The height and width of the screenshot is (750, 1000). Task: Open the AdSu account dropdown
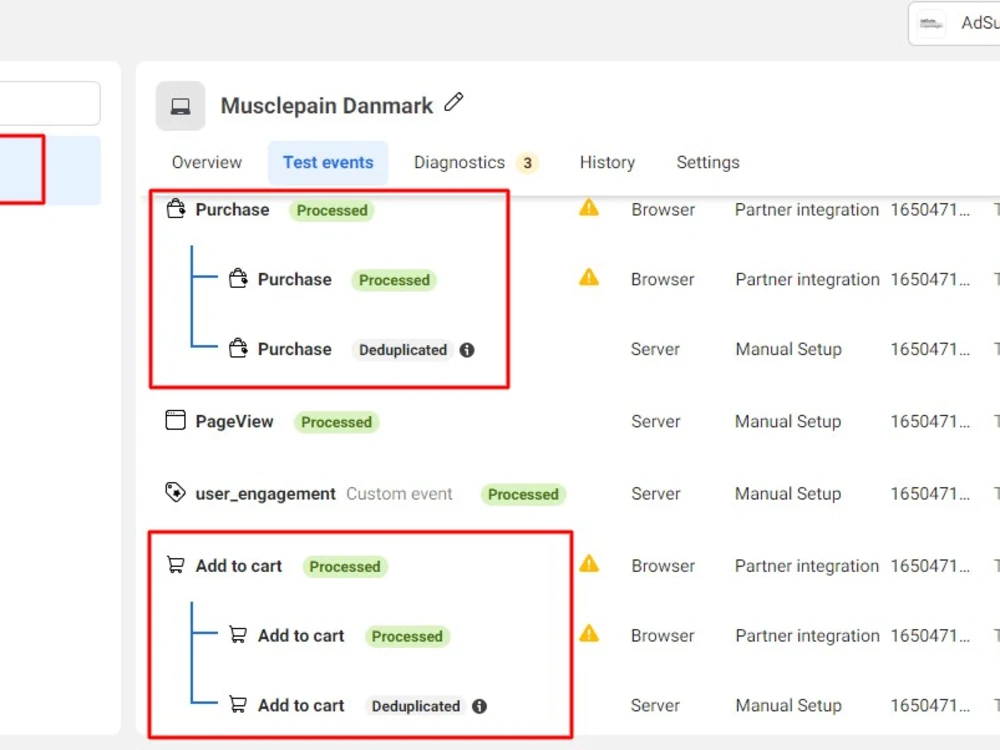(x=955, y=24)
